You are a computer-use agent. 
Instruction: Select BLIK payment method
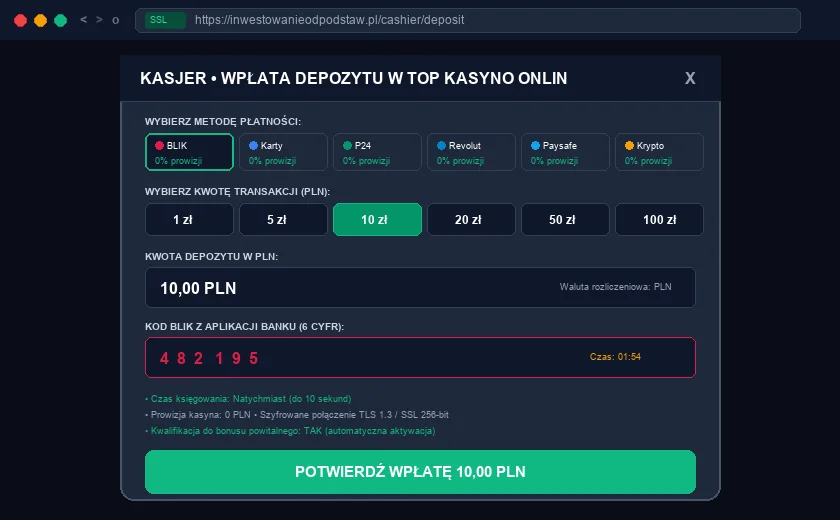pos(189,152)
